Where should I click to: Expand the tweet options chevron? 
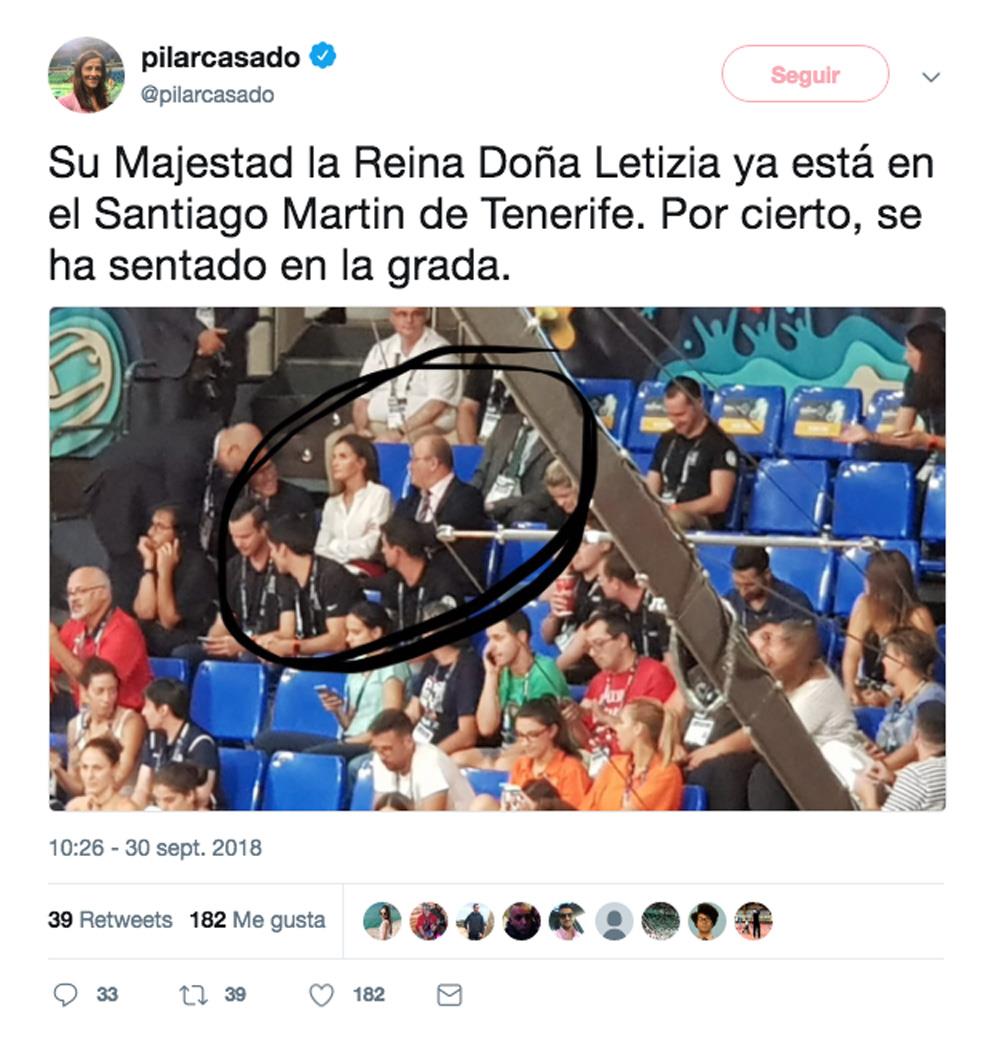tap(931, 77)
